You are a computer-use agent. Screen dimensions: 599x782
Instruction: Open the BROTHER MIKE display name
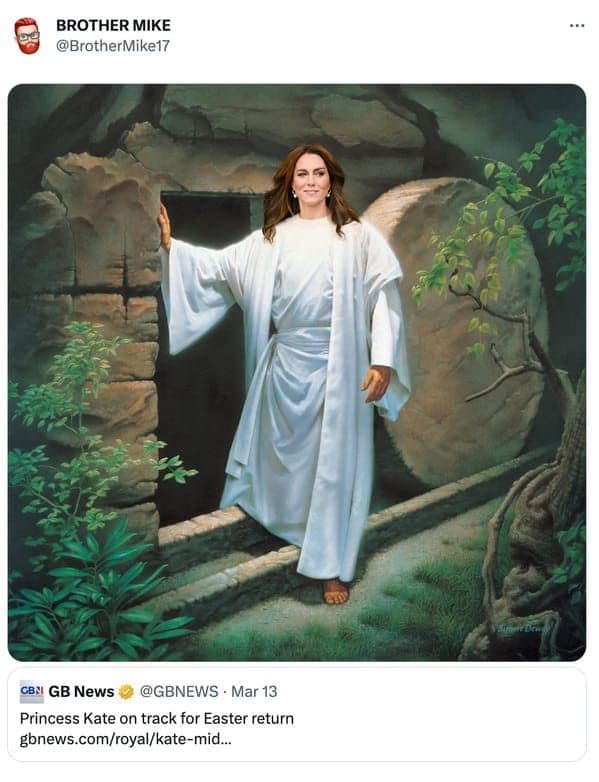click(113, 25)
